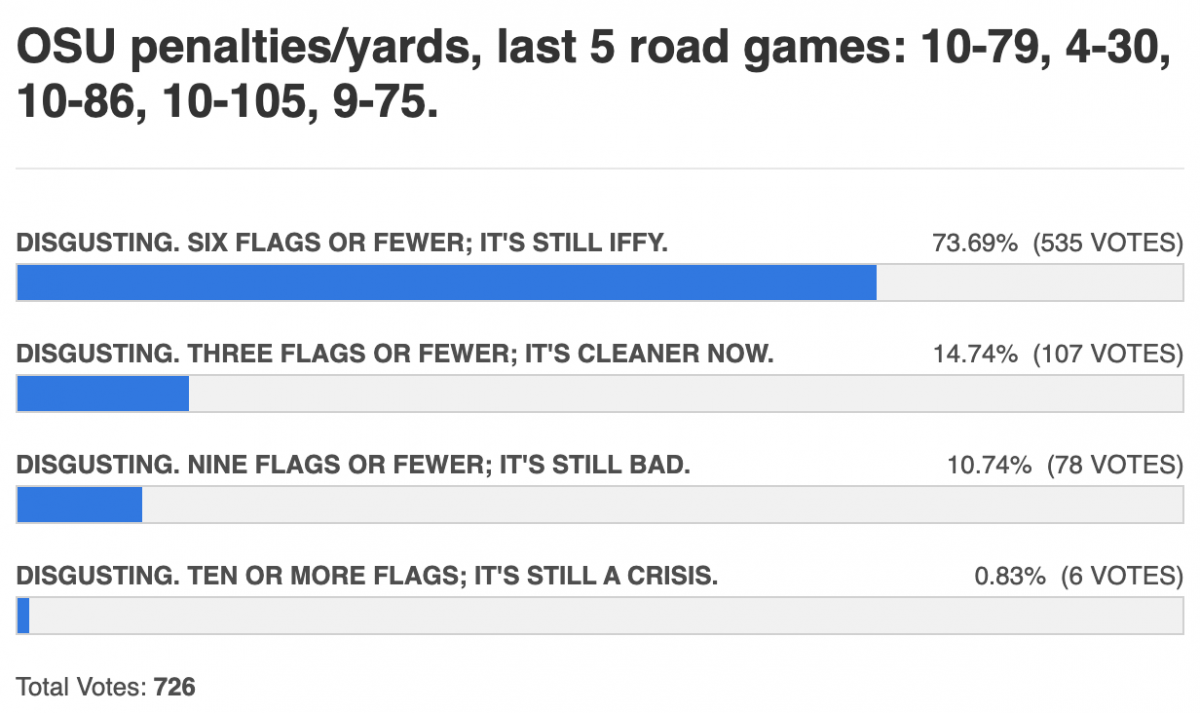Click the gray unfilled part of the SIX FLAGS bar
This screenshot has height=713, width=1200.
click(1030, 283)
